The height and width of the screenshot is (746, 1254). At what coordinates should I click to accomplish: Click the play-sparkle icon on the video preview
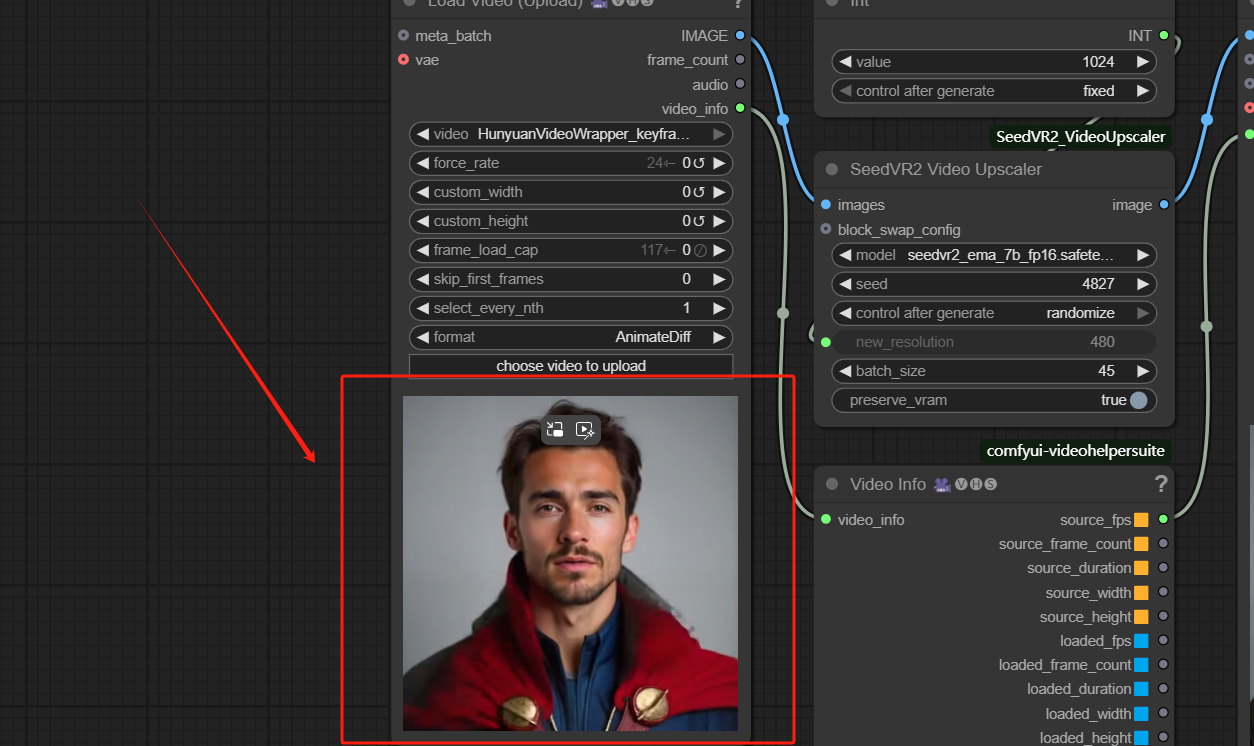click(x=586, y=430)
